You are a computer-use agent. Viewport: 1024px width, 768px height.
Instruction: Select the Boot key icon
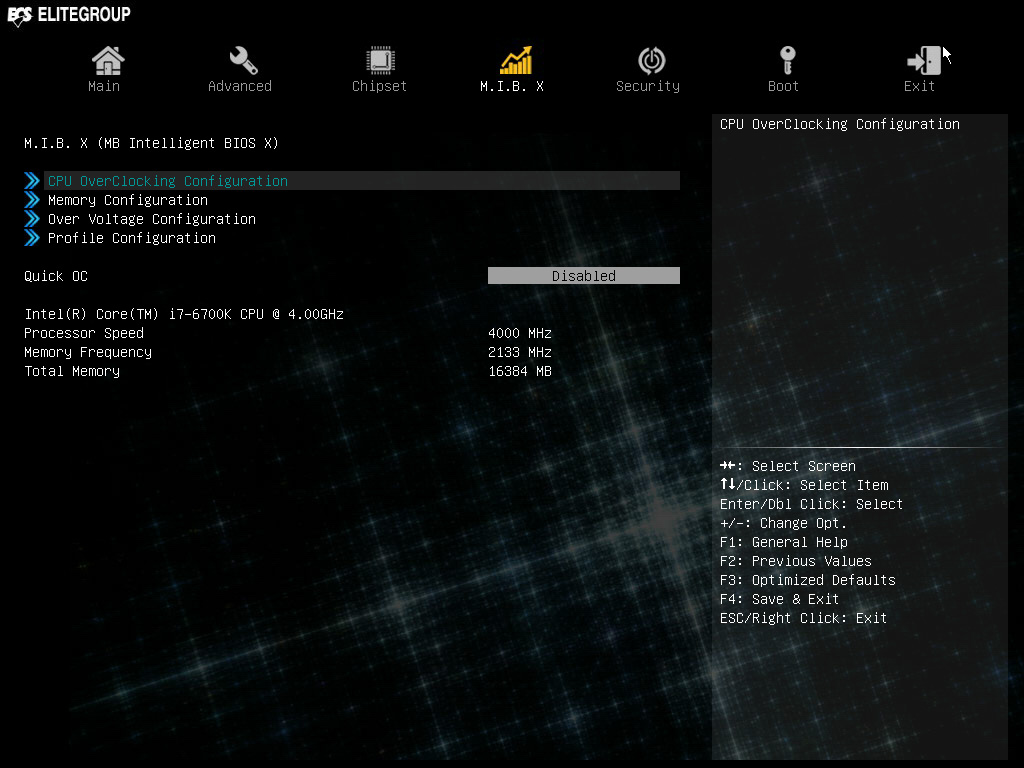[788, 61]
